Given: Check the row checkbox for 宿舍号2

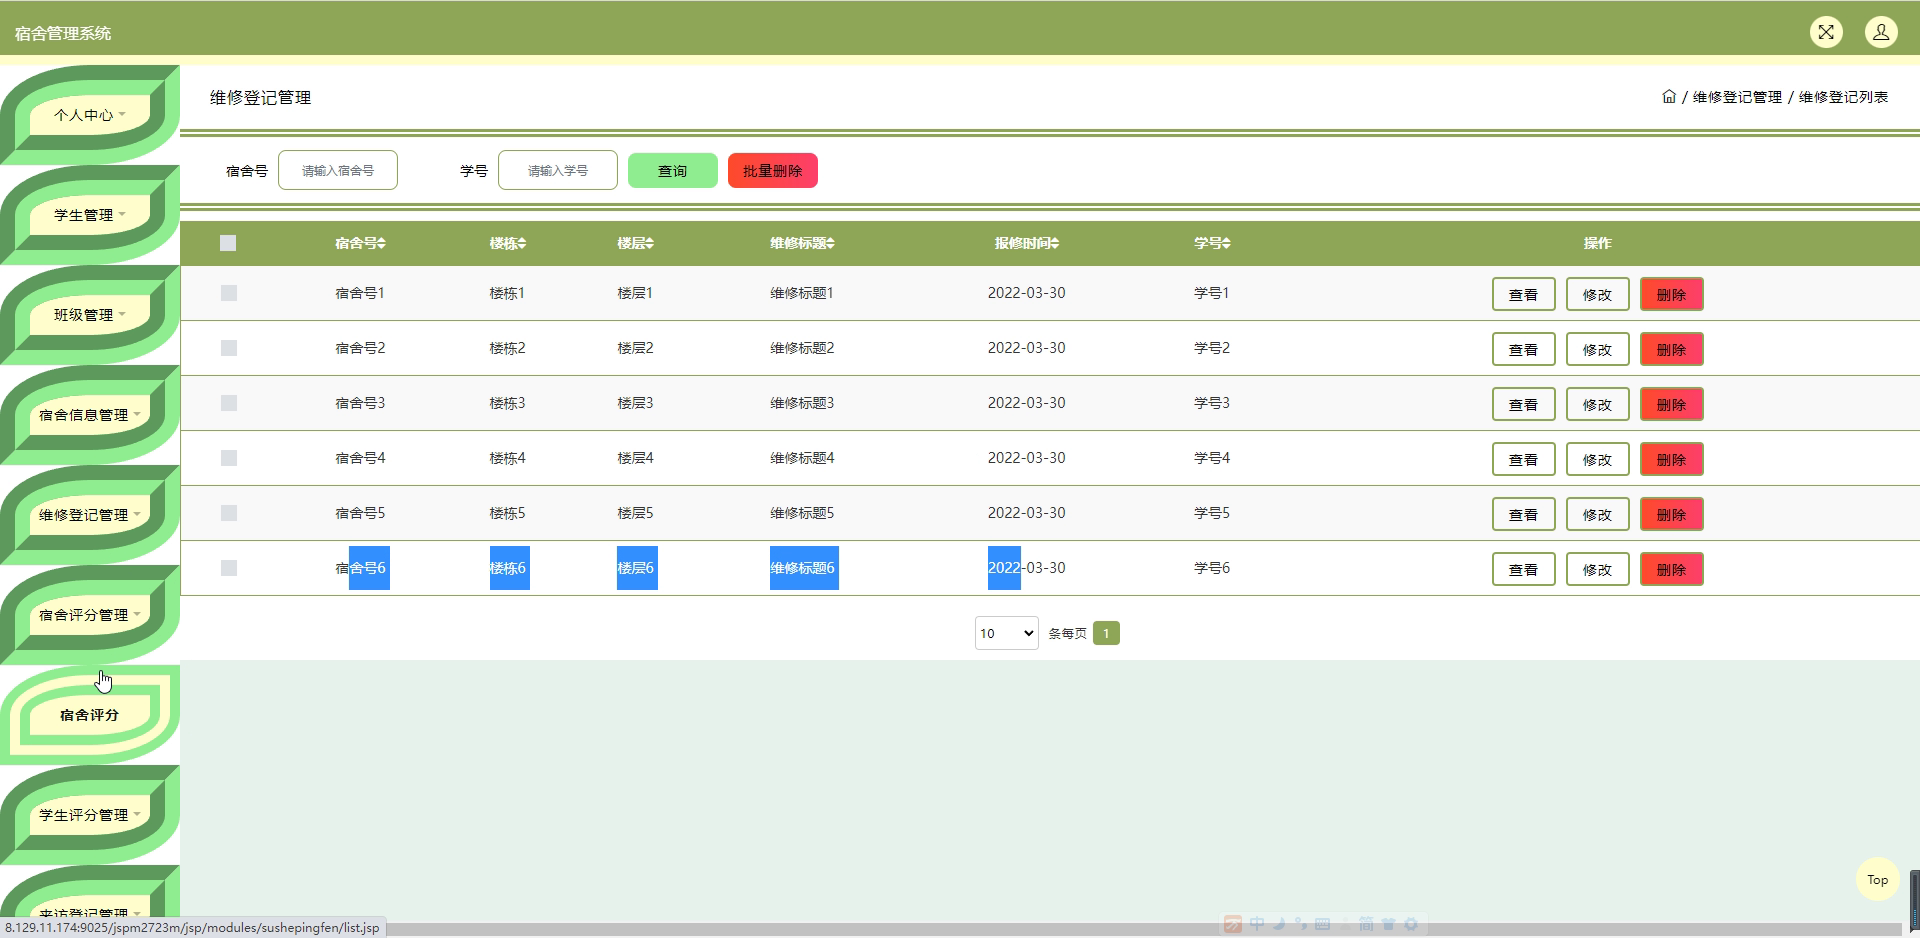Looking at the screenshot, I should click(x=229, y=348).
